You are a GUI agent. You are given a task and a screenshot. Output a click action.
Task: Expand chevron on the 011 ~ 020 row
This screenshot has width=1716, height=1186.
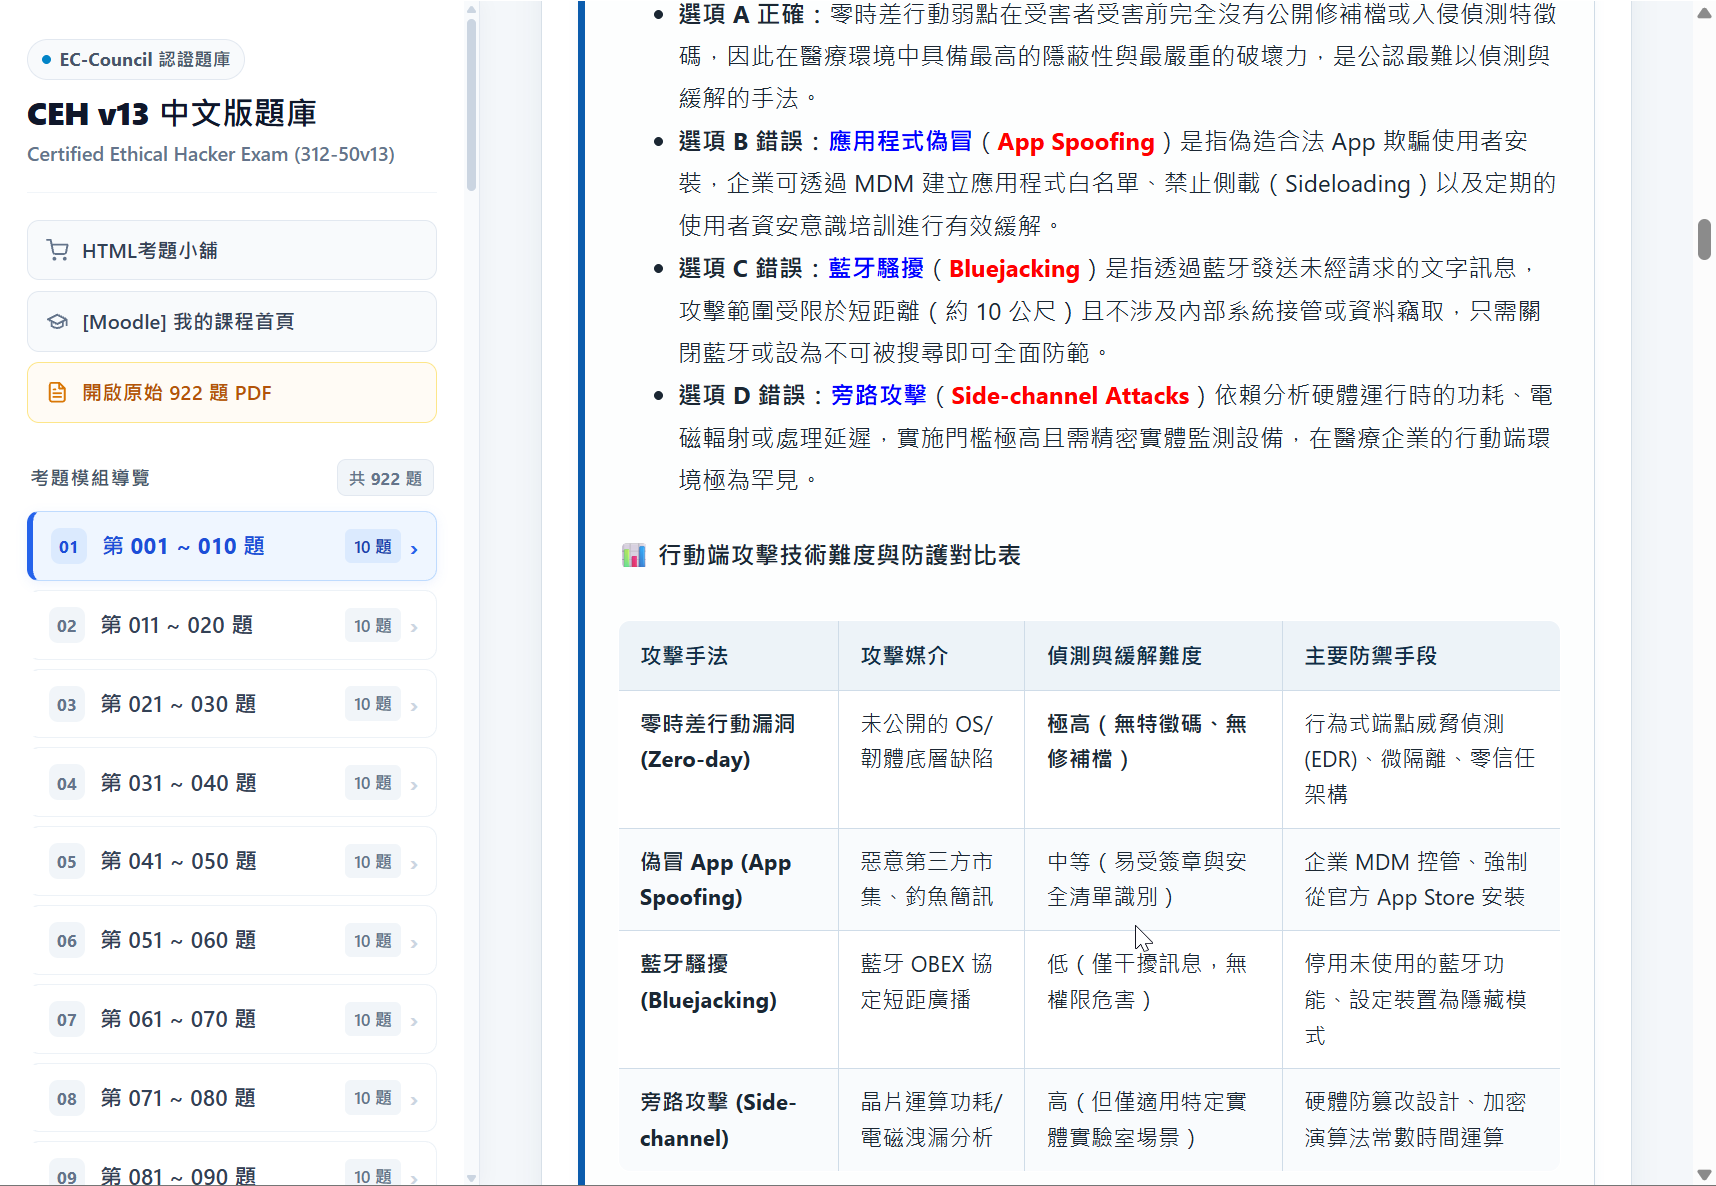coord(414,627)
